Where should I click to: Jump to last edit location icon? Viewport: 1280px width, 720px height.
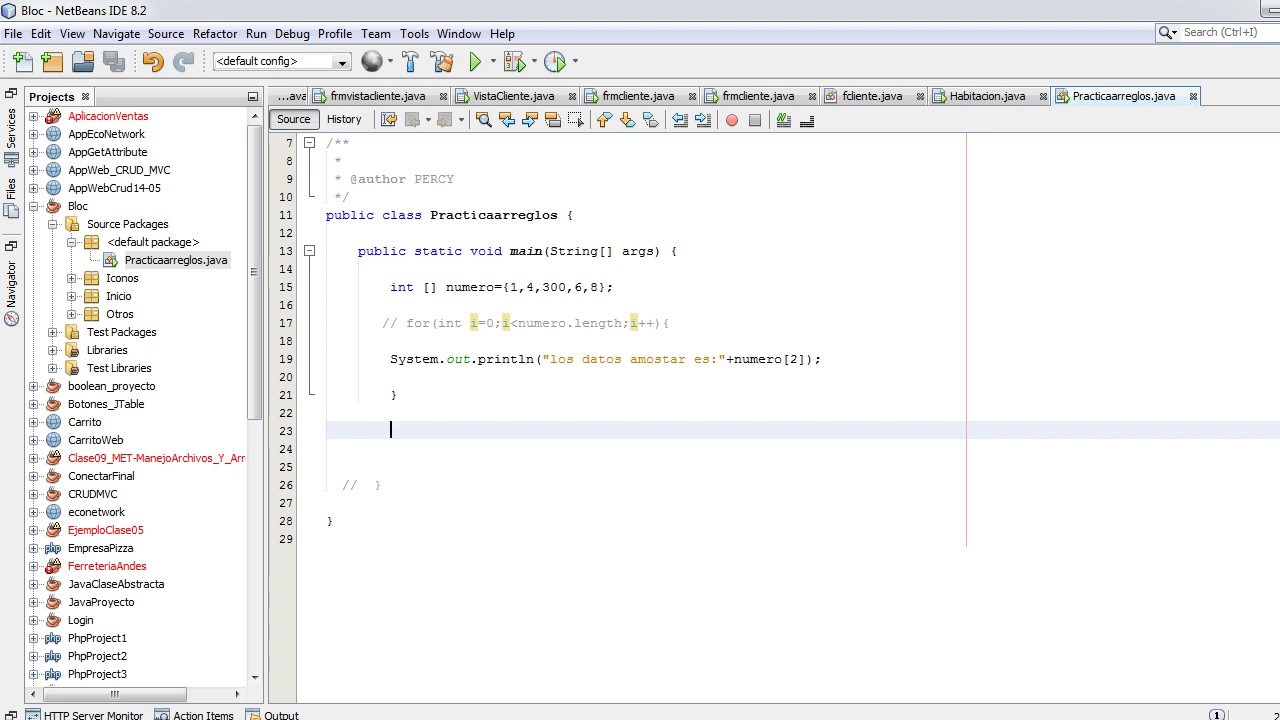(x=389, y=120)
